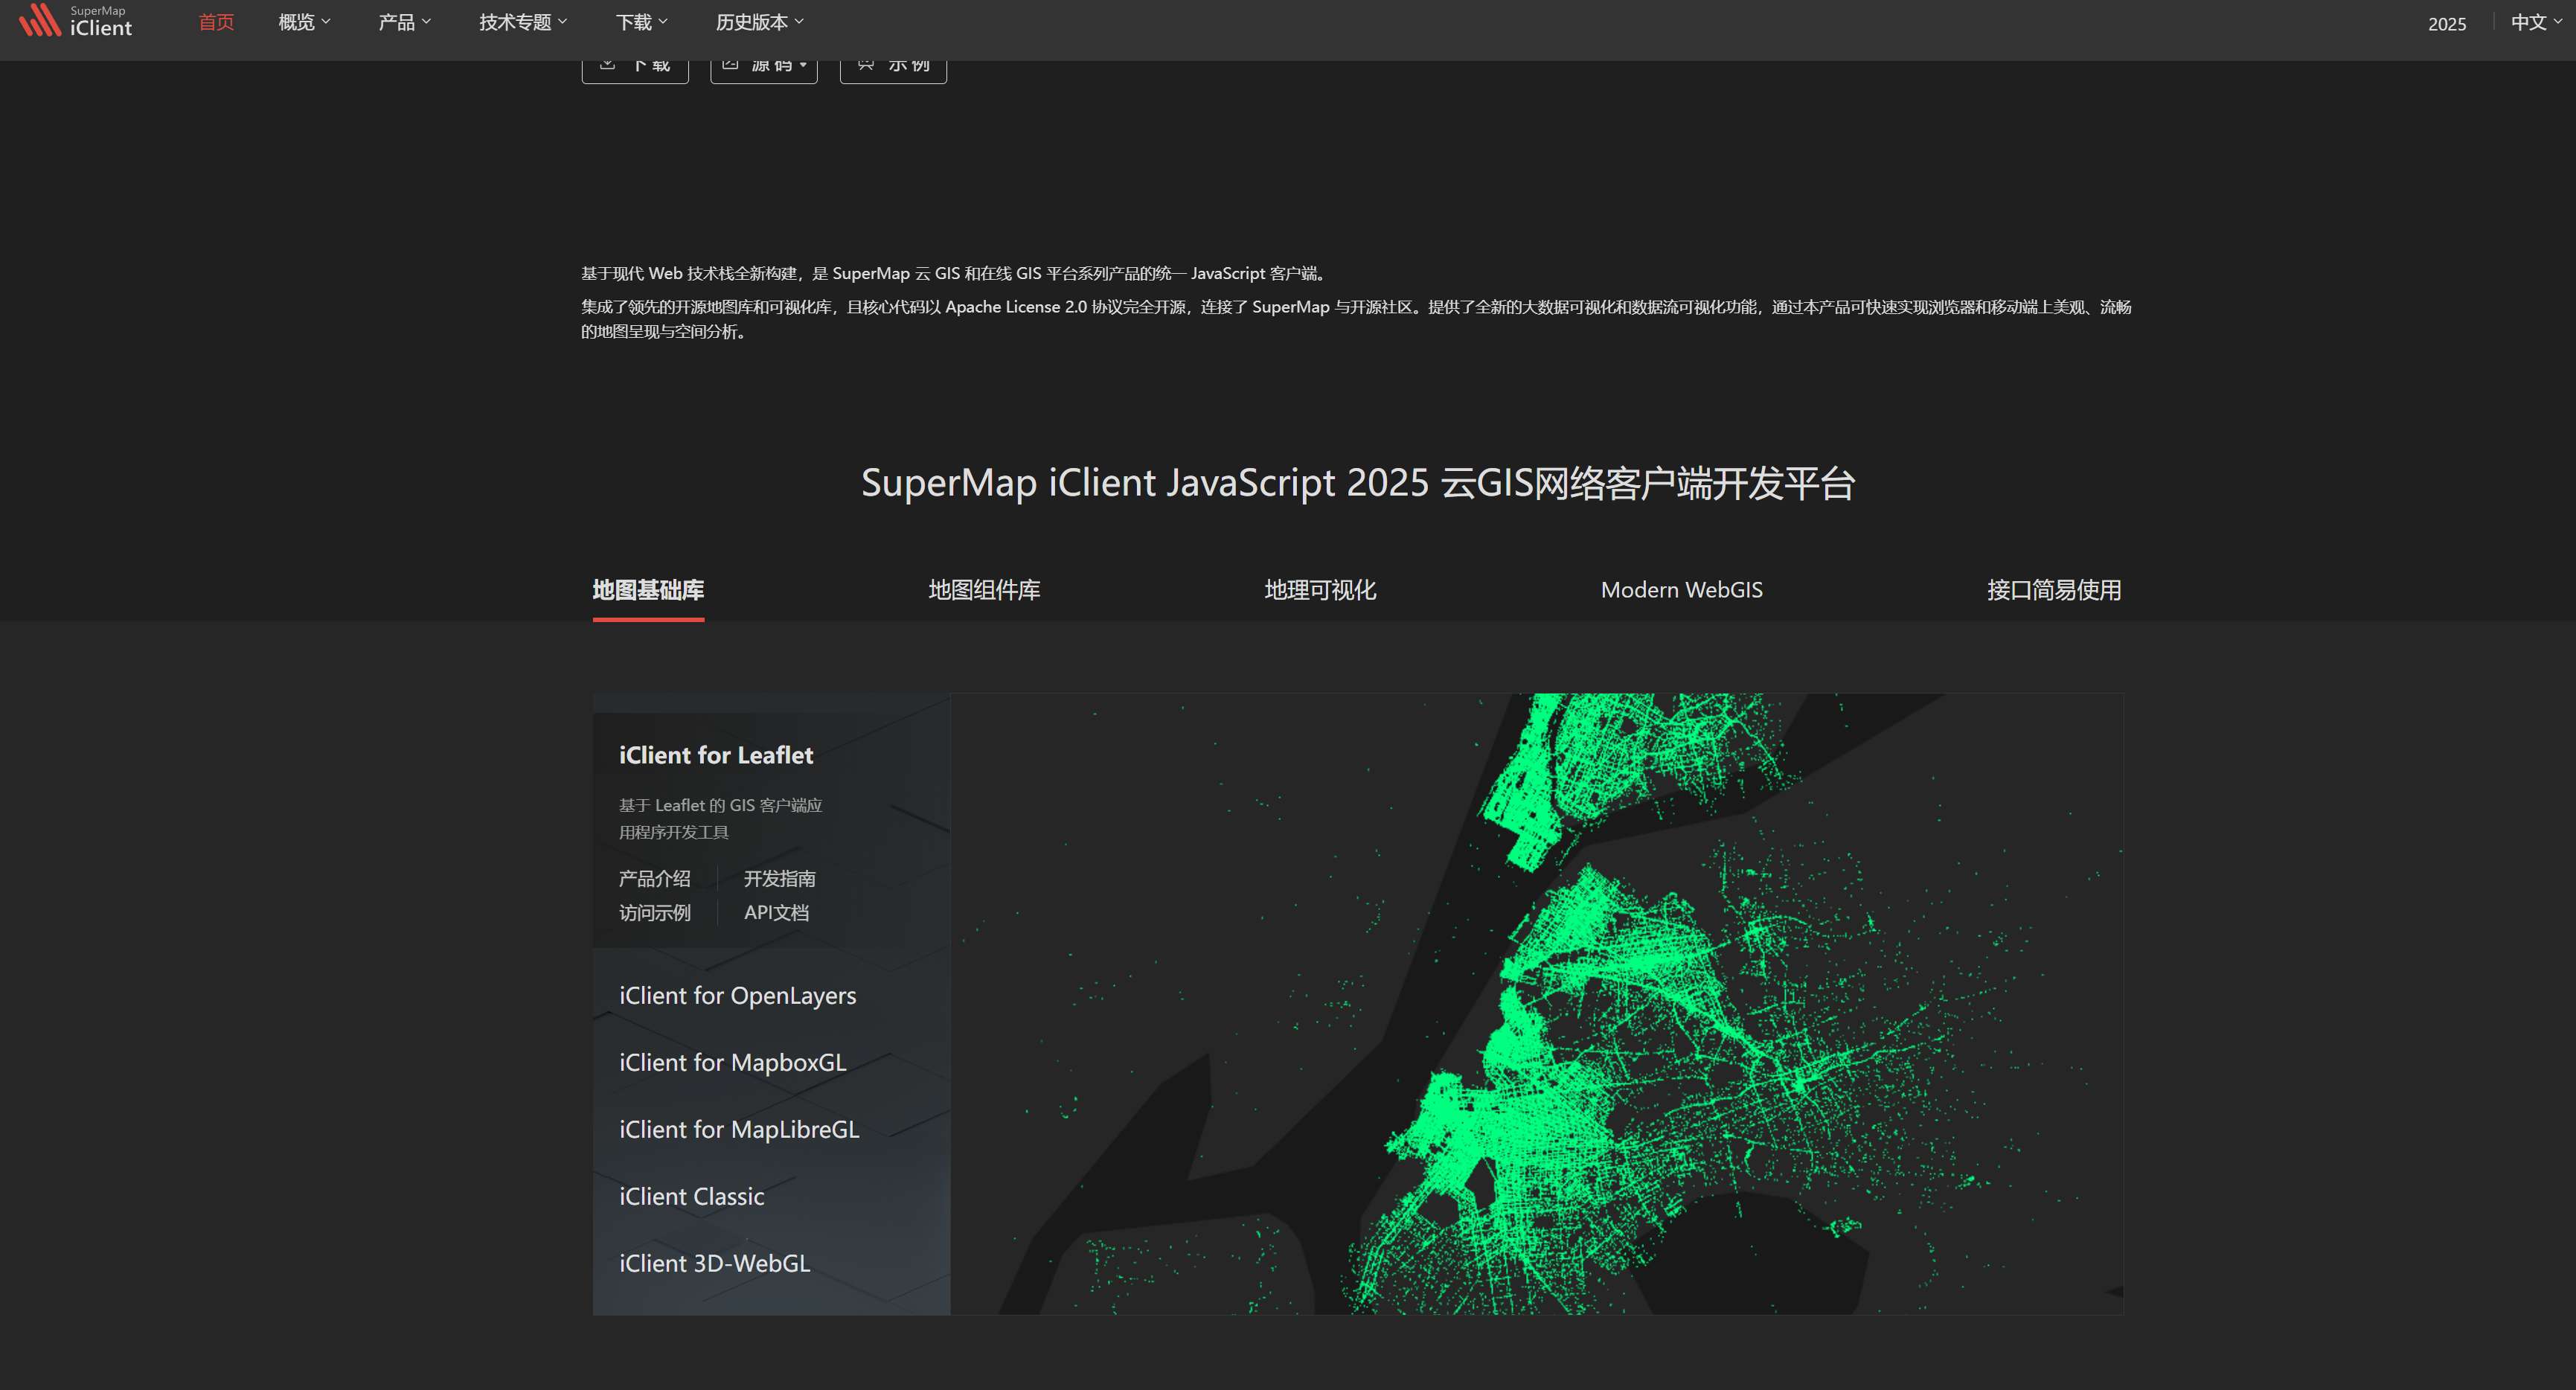Screen dimensions: 2576x1390
Task: Switch to the 地理可视化 tab
Action: [1320, 590]
